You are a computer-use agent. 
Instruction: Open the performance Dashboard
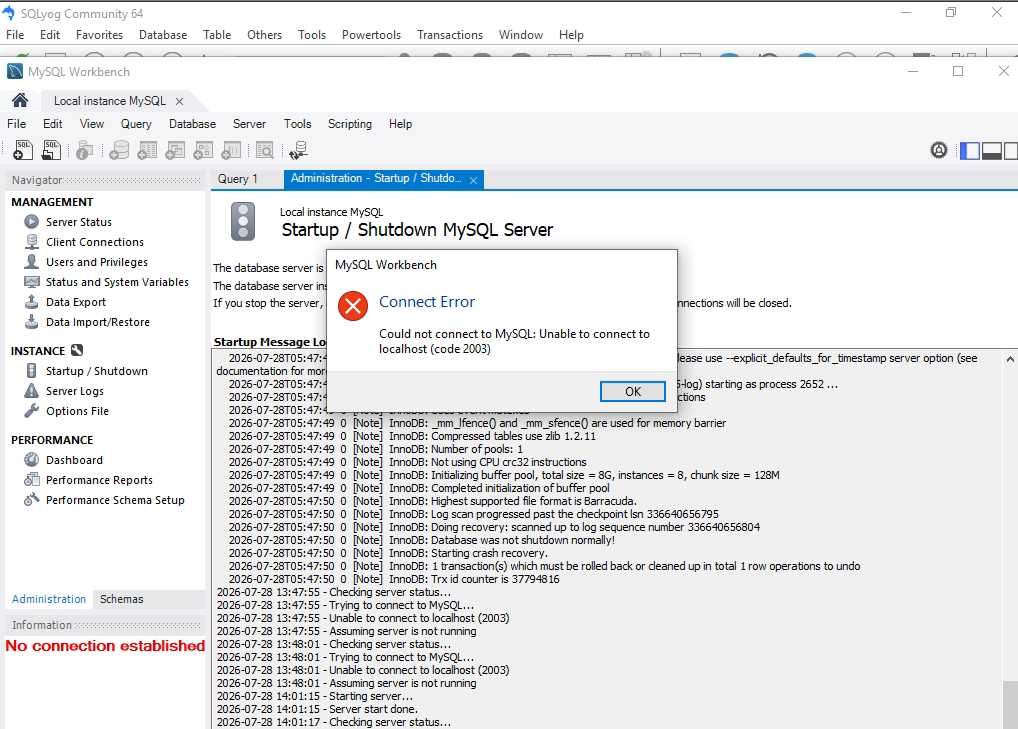coord(74,460)
